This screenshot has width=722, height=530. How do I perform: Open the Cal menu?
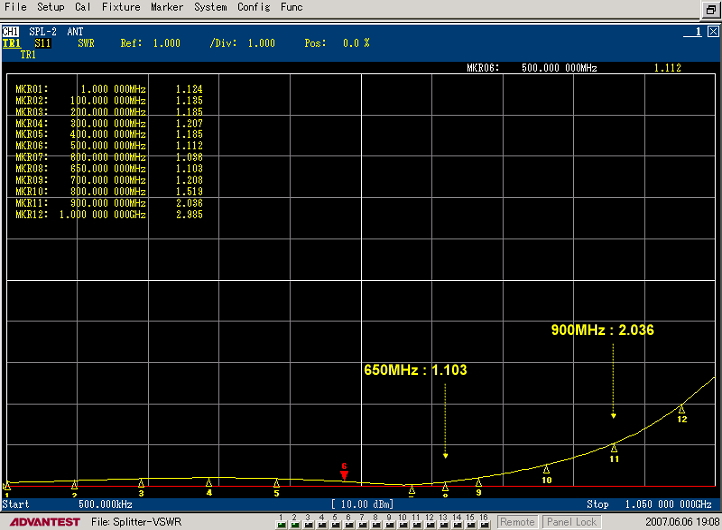click(x=83, y=7)
